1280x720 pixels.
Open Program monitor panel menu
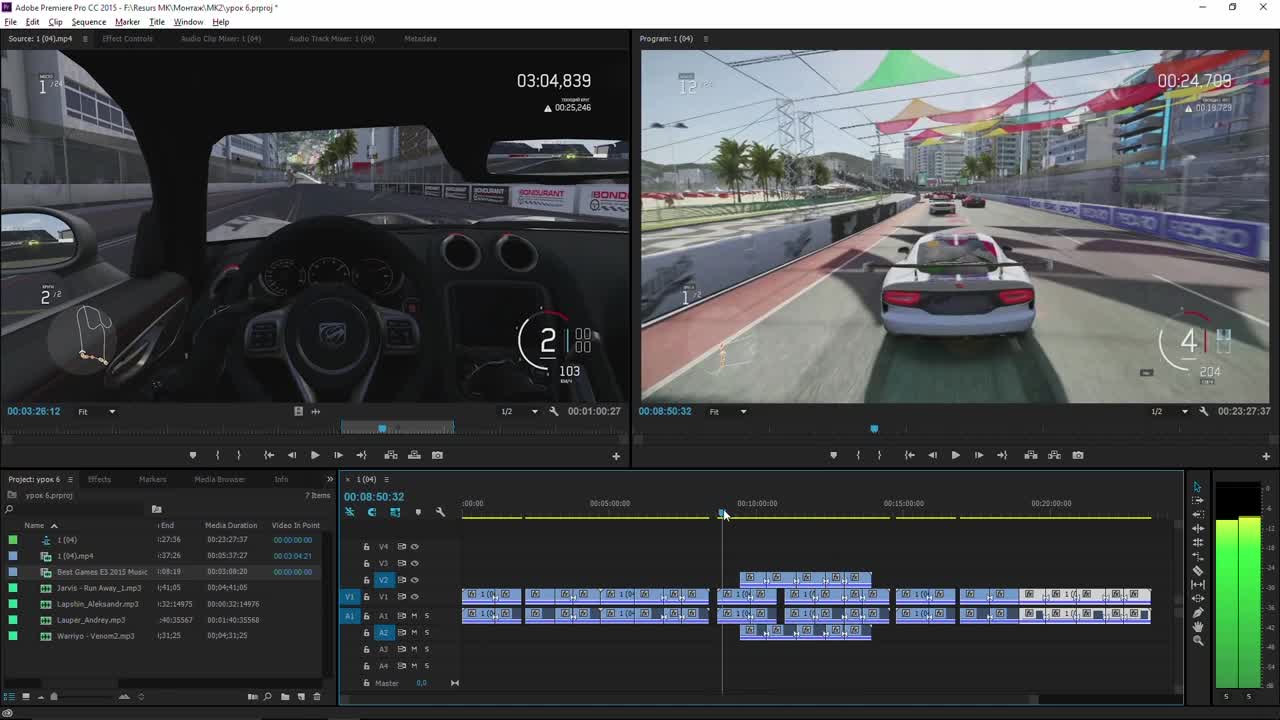(x=705, y=39)
